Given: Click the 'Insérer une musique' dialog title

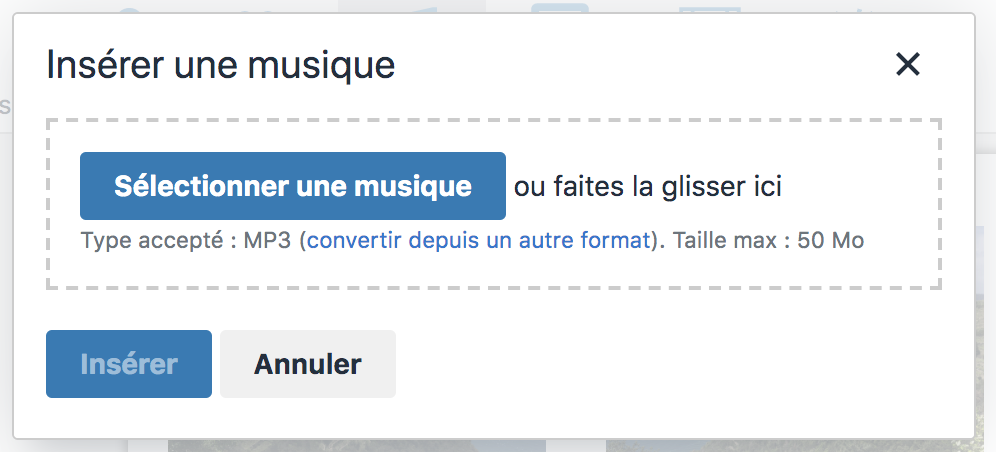Looking at the screenshot, I should [x=221, y=65].
